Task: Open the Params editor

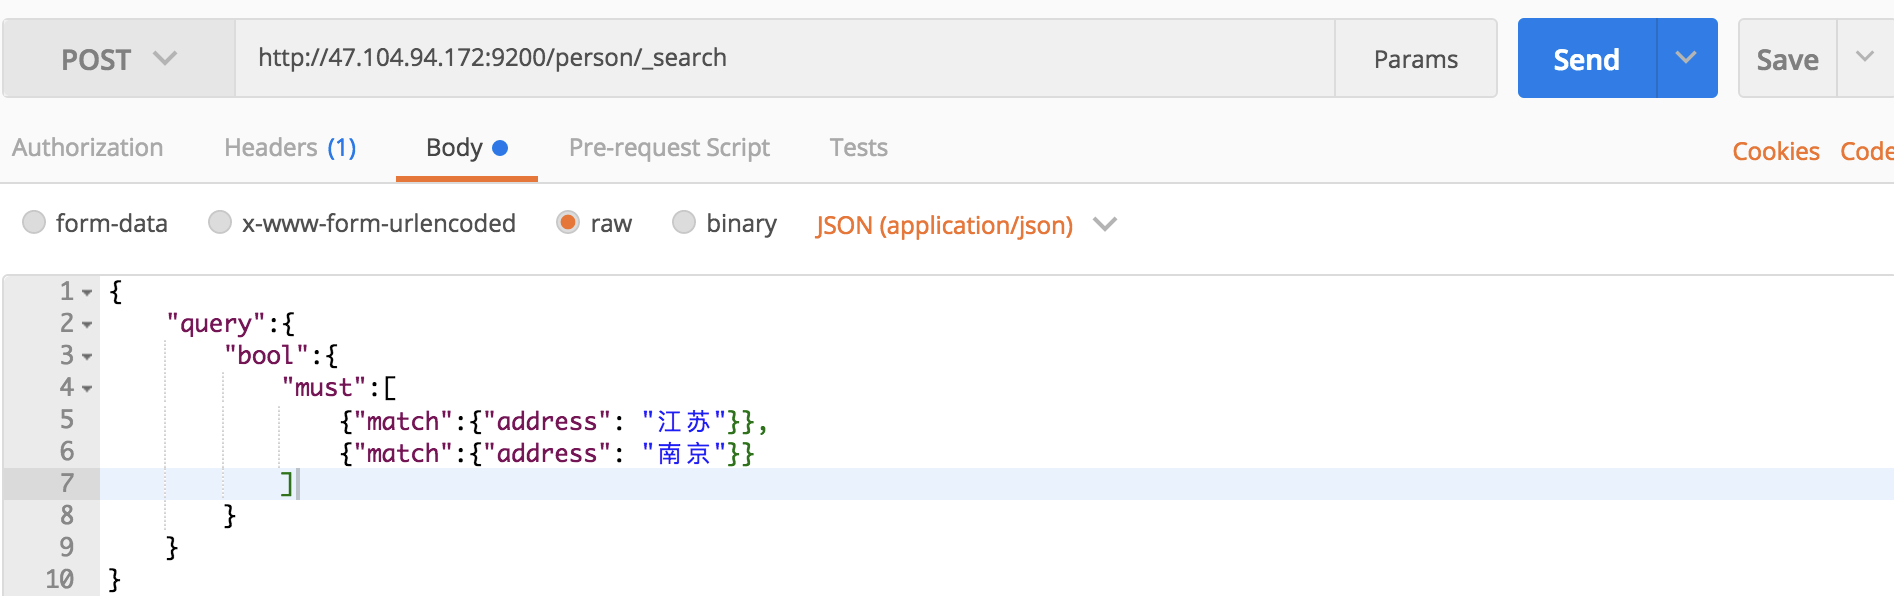Action: tap(1415, 59)
